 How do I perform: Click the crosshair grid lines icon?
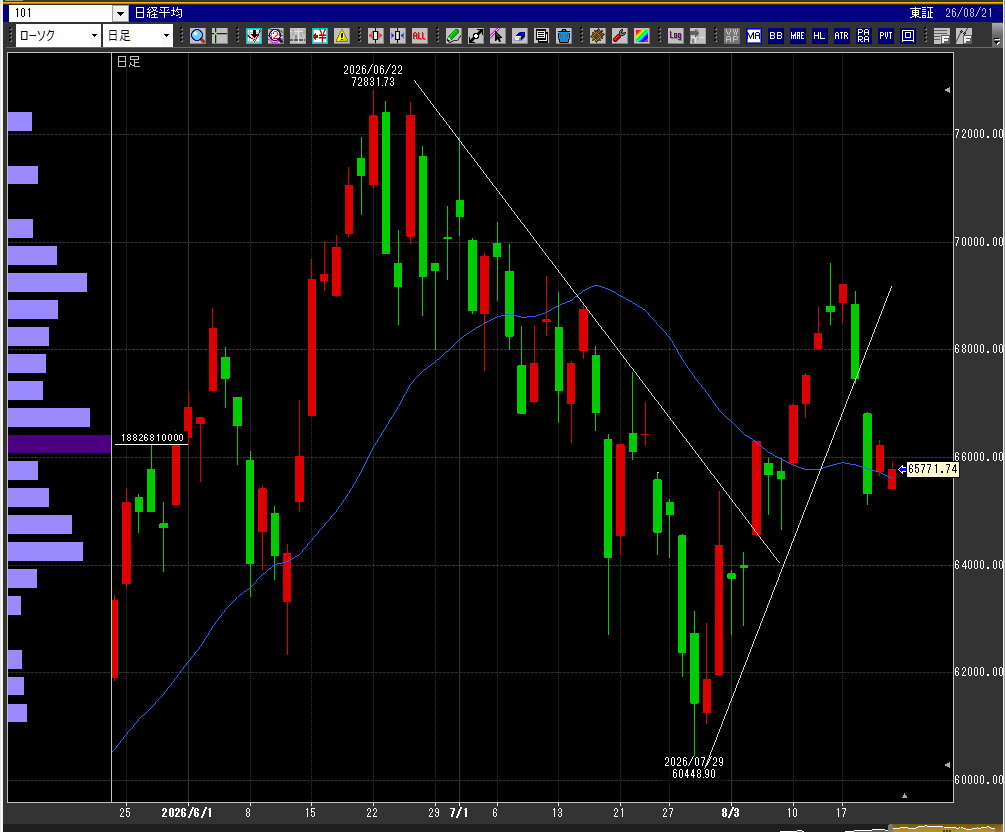[220, 36]
